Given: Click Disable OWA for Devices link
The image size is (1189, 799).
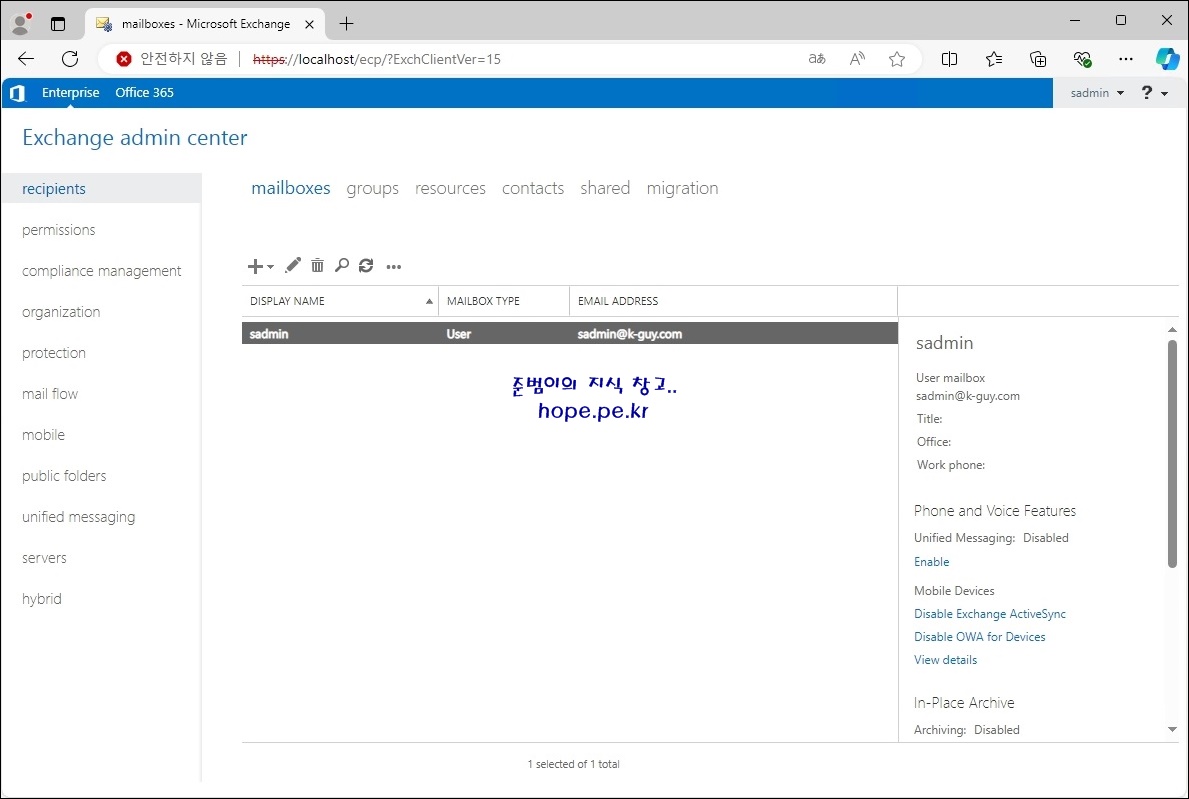Looking at the screenshot, I should (980, 637).
